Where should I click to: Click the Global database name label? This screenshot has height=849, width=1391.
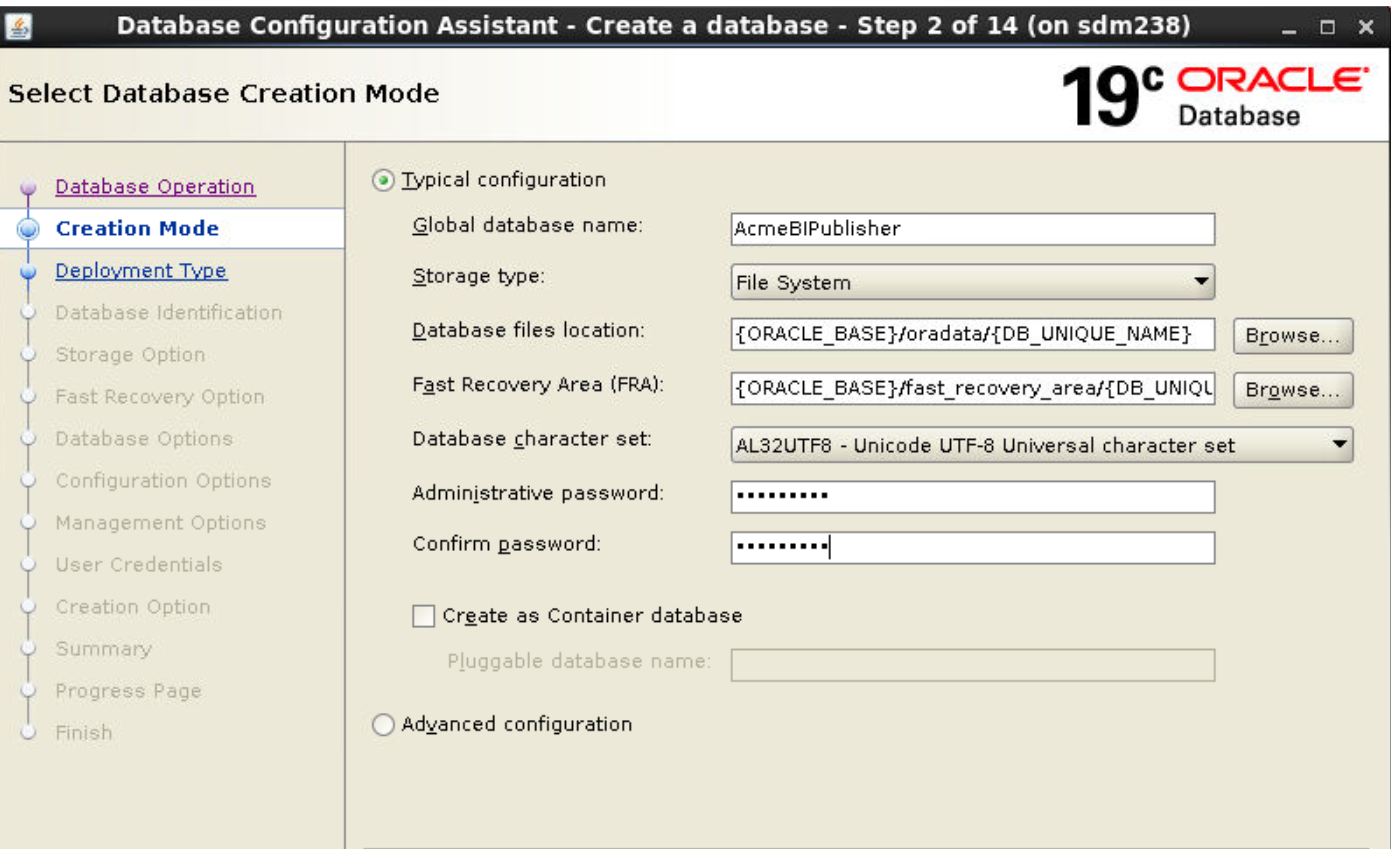526,225
